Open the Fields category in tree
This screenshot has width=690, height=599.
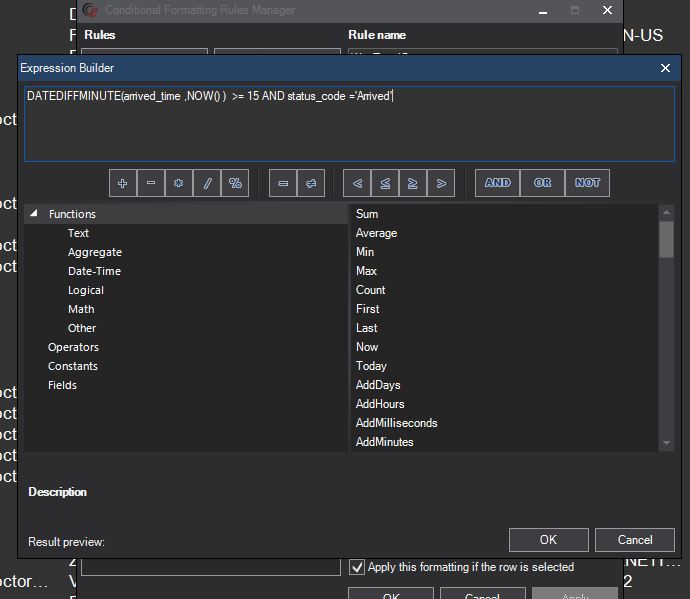point(62,385)
